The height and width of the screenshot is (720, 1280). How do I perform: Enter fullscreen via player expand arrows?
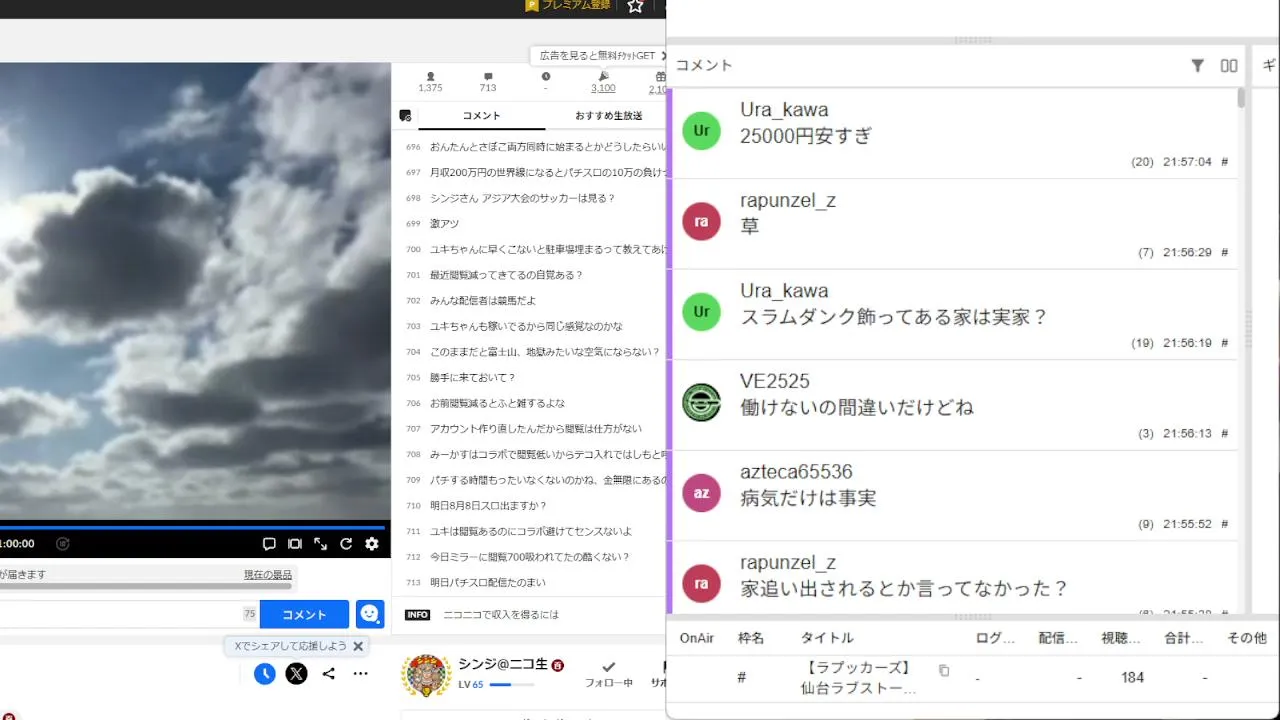(x=320, y=544)
